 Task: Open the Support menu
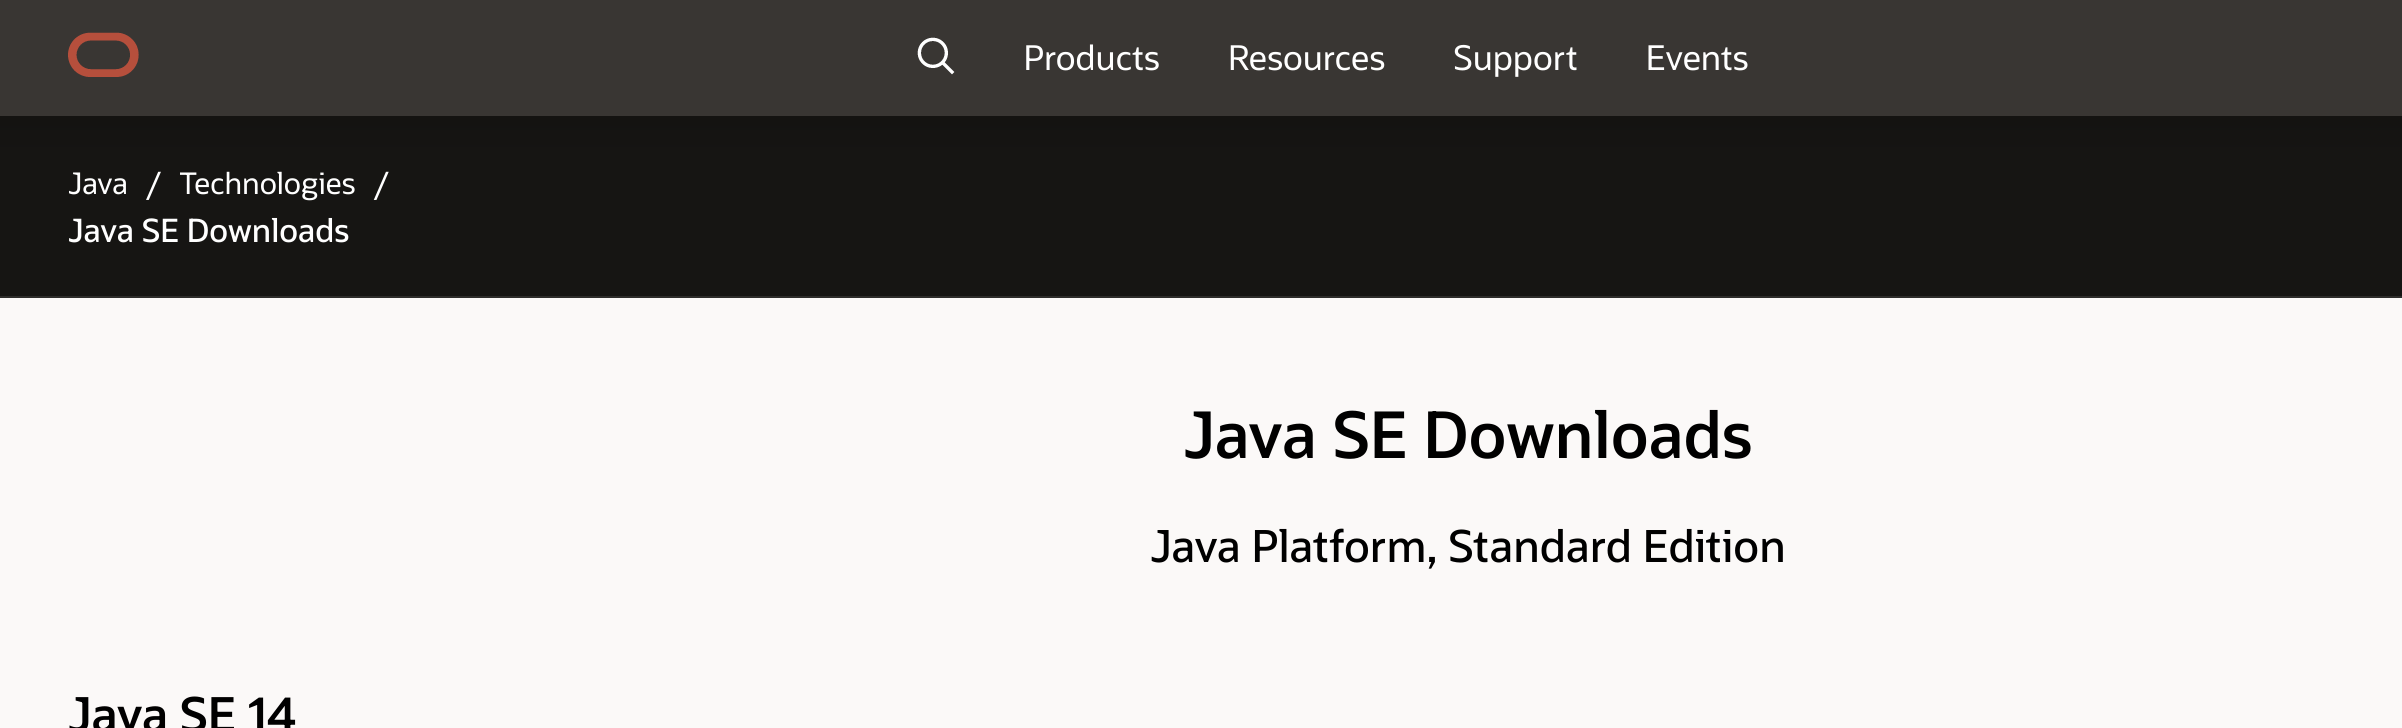(1515, 58)
